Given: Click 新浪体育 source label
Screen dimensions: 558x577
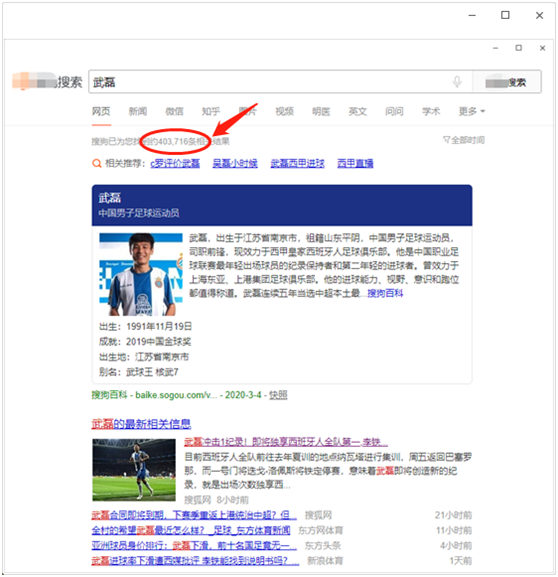Looking at the screenshot, I should point(325,560).
